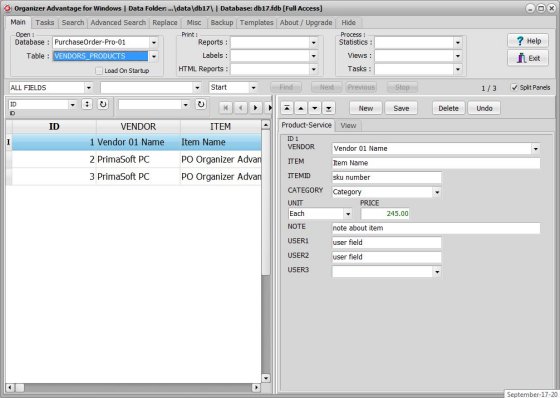The image size is (560, 398).
Task: Switch to the Search tab
Action: 73,23
